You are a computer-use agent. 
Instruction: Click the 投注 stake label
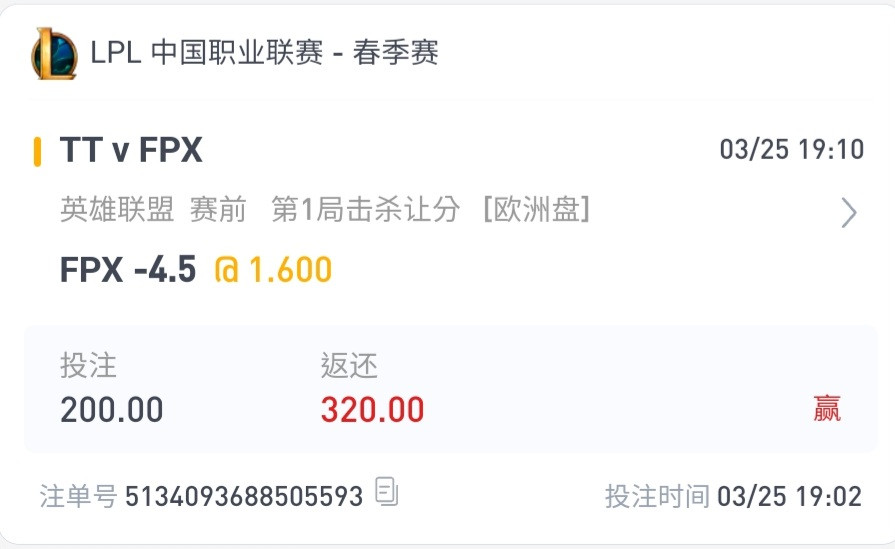[x=88, y=365]
